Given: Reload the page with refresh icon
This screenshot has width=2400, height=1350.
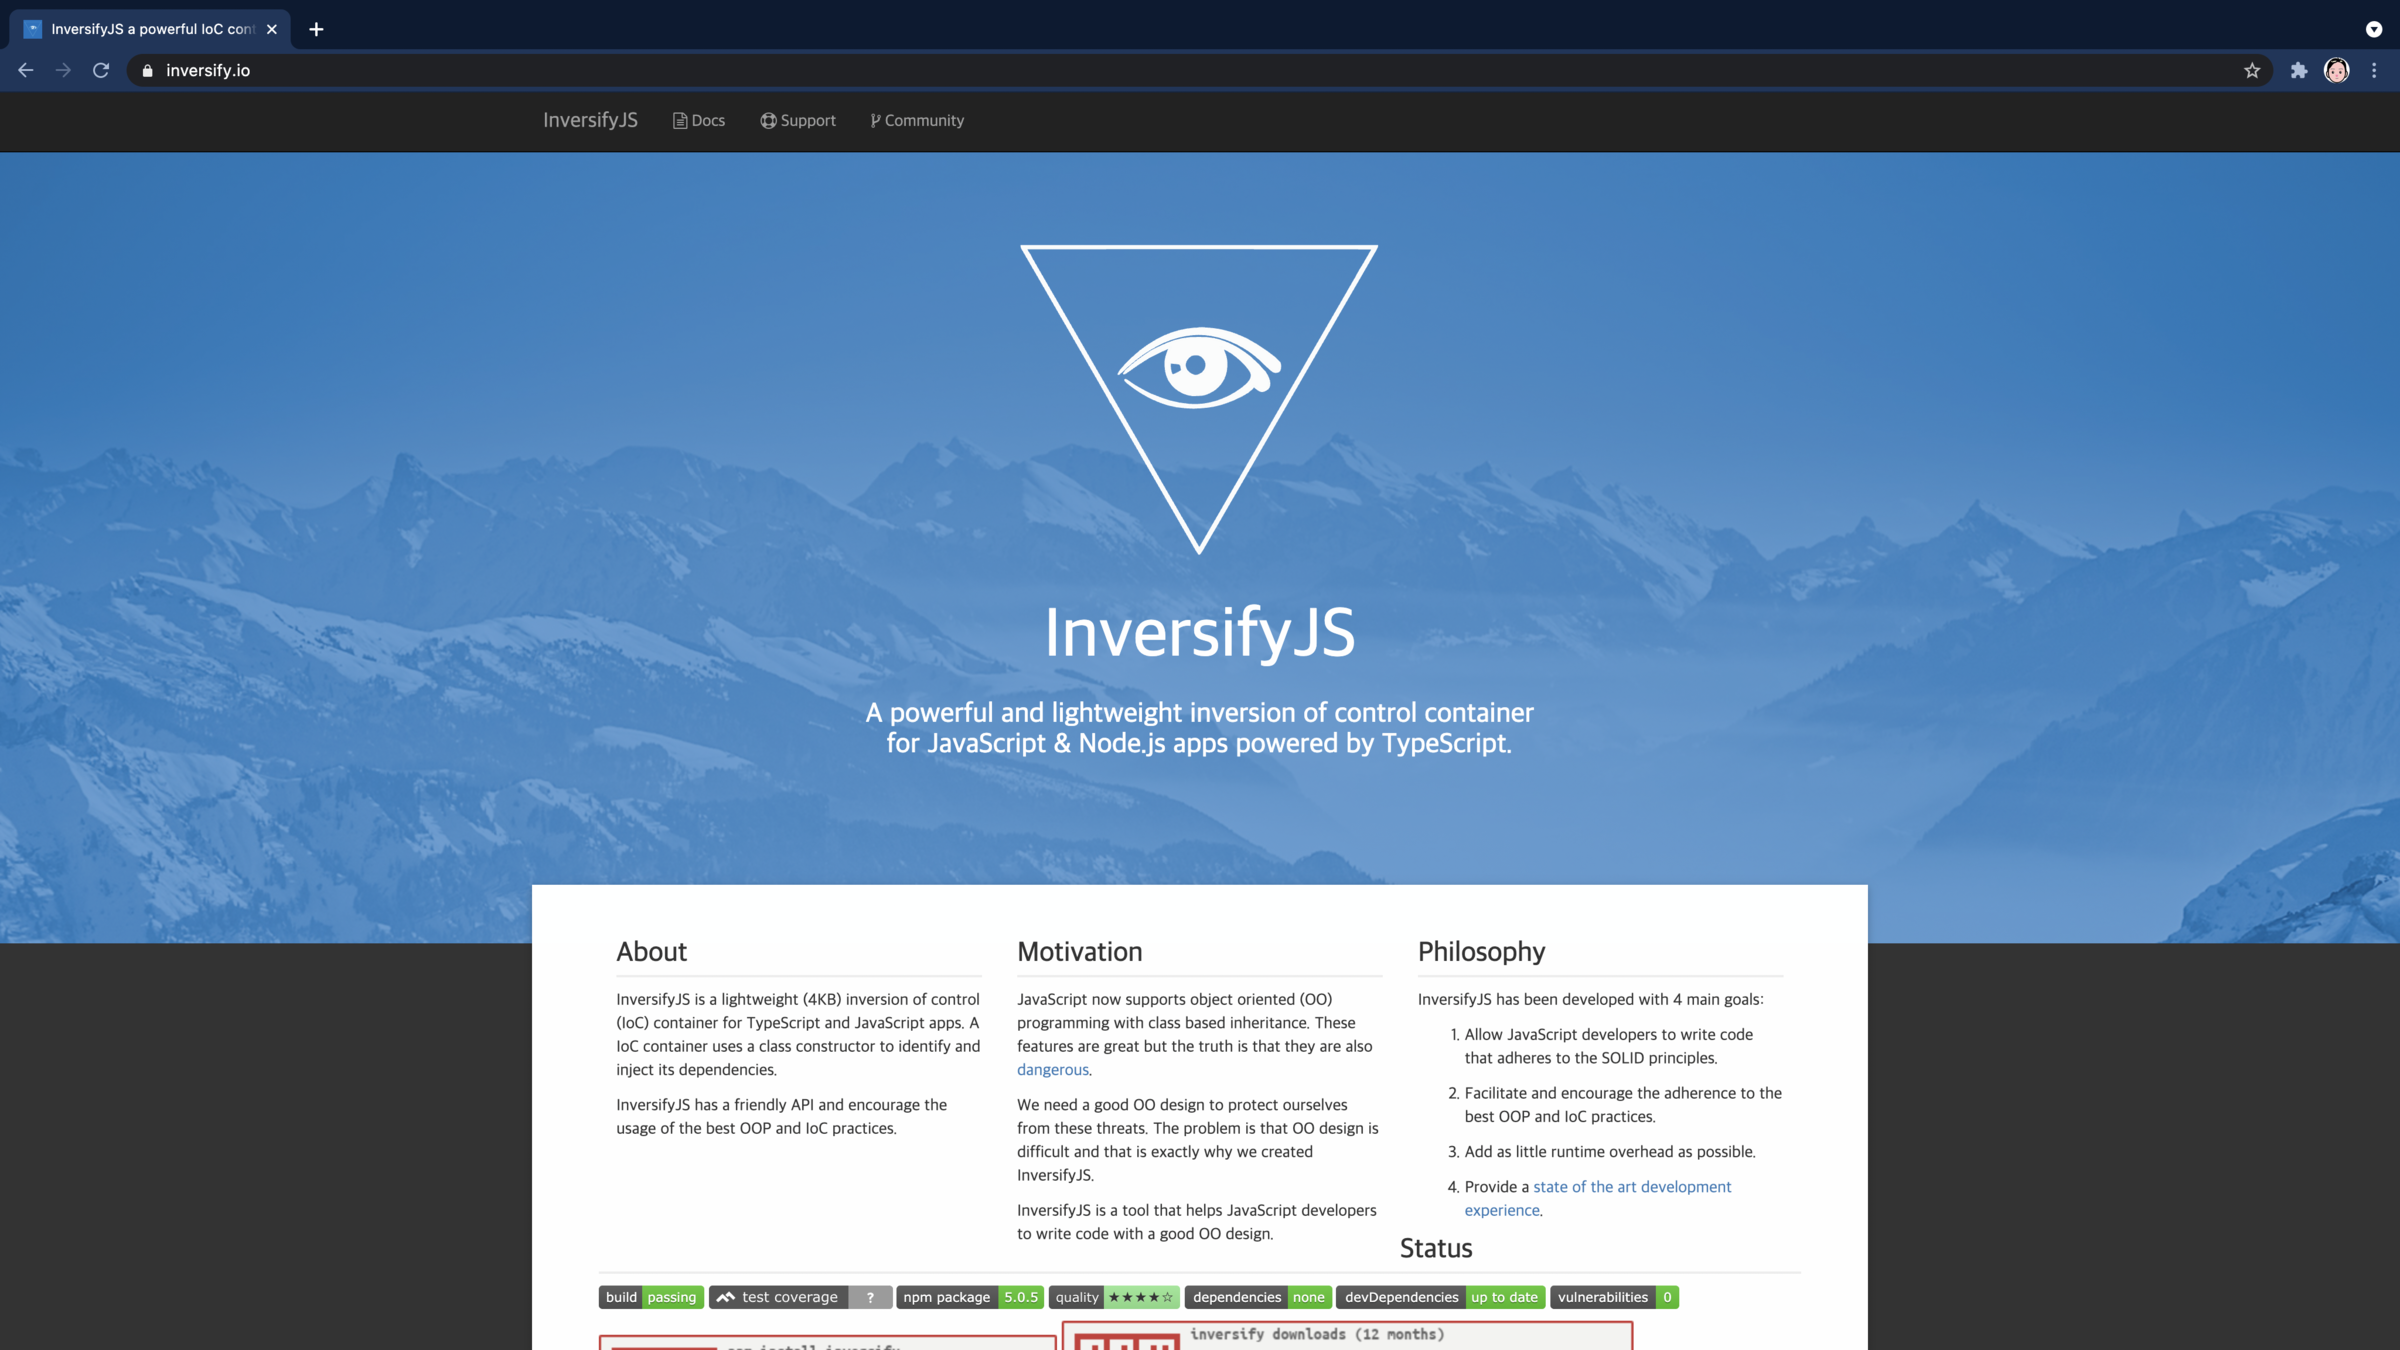Looking at the screenshot, I should click(x=101, y=70).
